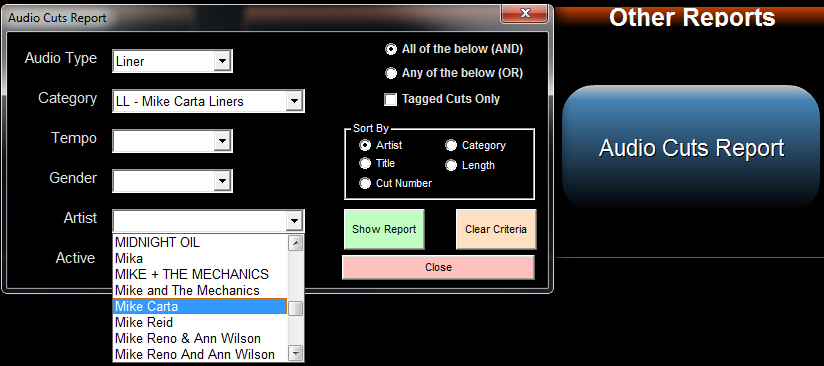Enable the Tagged Cuts Only checkbox
The image size is (824, 366).
(x=390, y=99)
